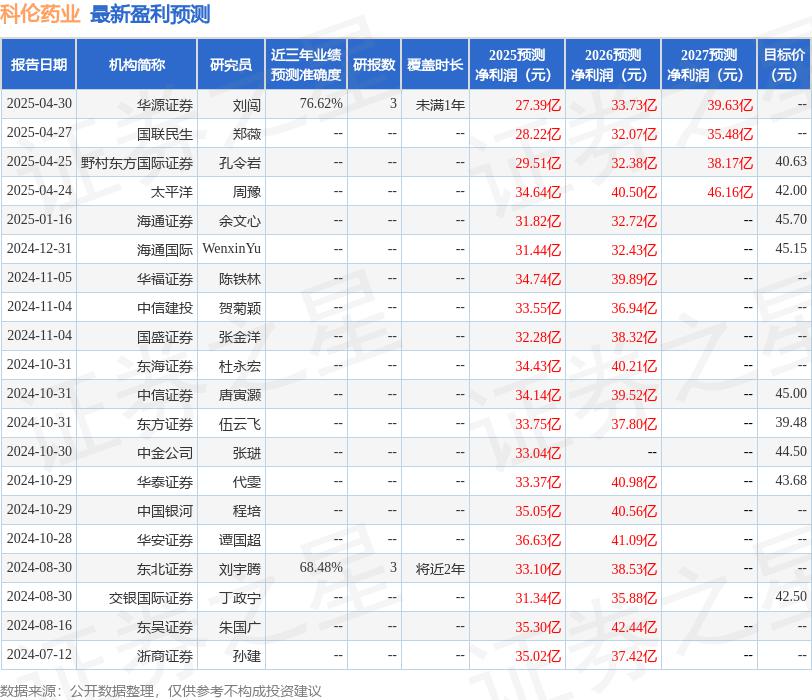Click target price 40.63
This screenshot has width=812, height=700.
[791, 162]
